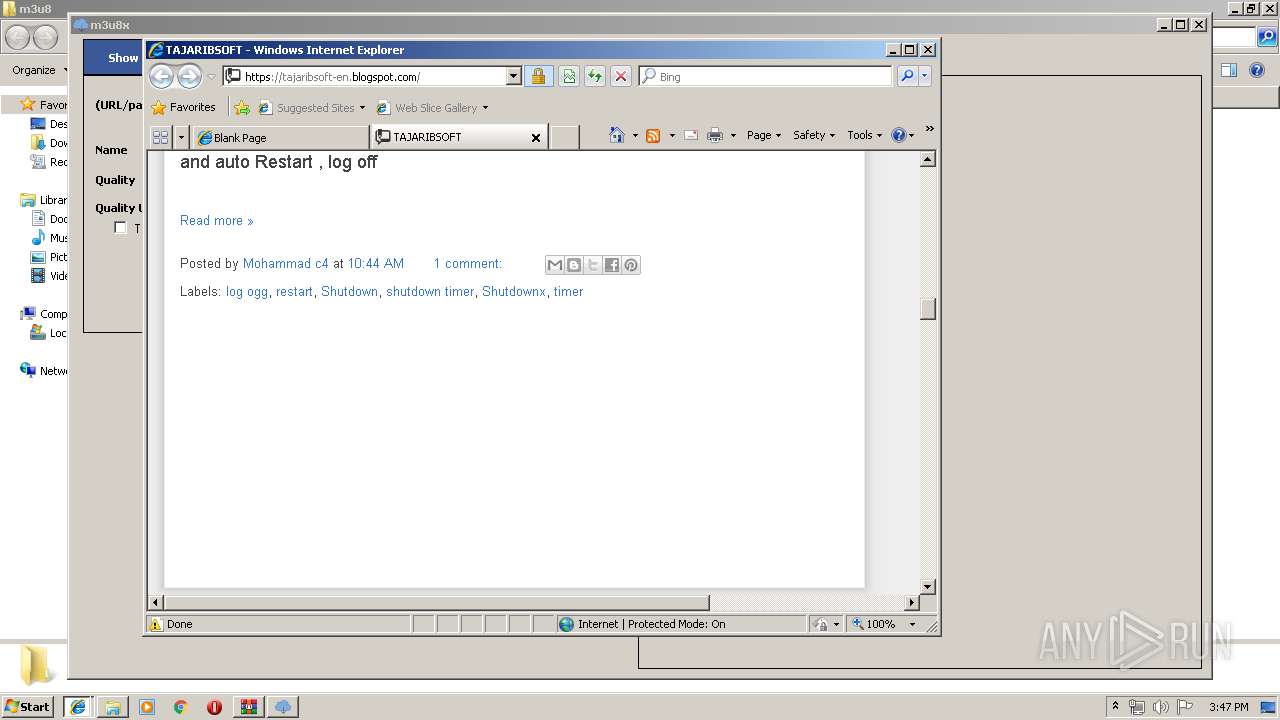
Task: Click the clock showing 3:47 PM
Action: (1228, 707)
